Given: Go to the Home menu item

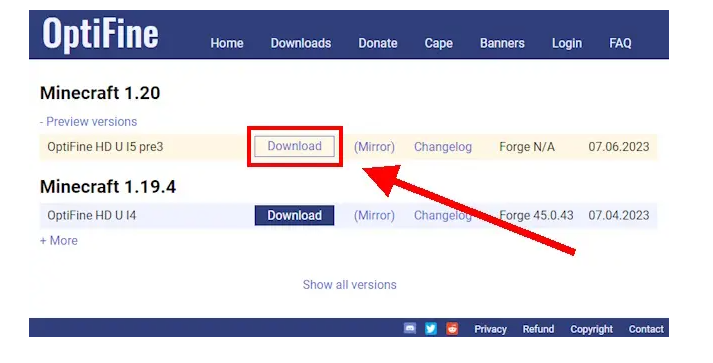Looking at the screenshot, I should click(x=227, y=43).
